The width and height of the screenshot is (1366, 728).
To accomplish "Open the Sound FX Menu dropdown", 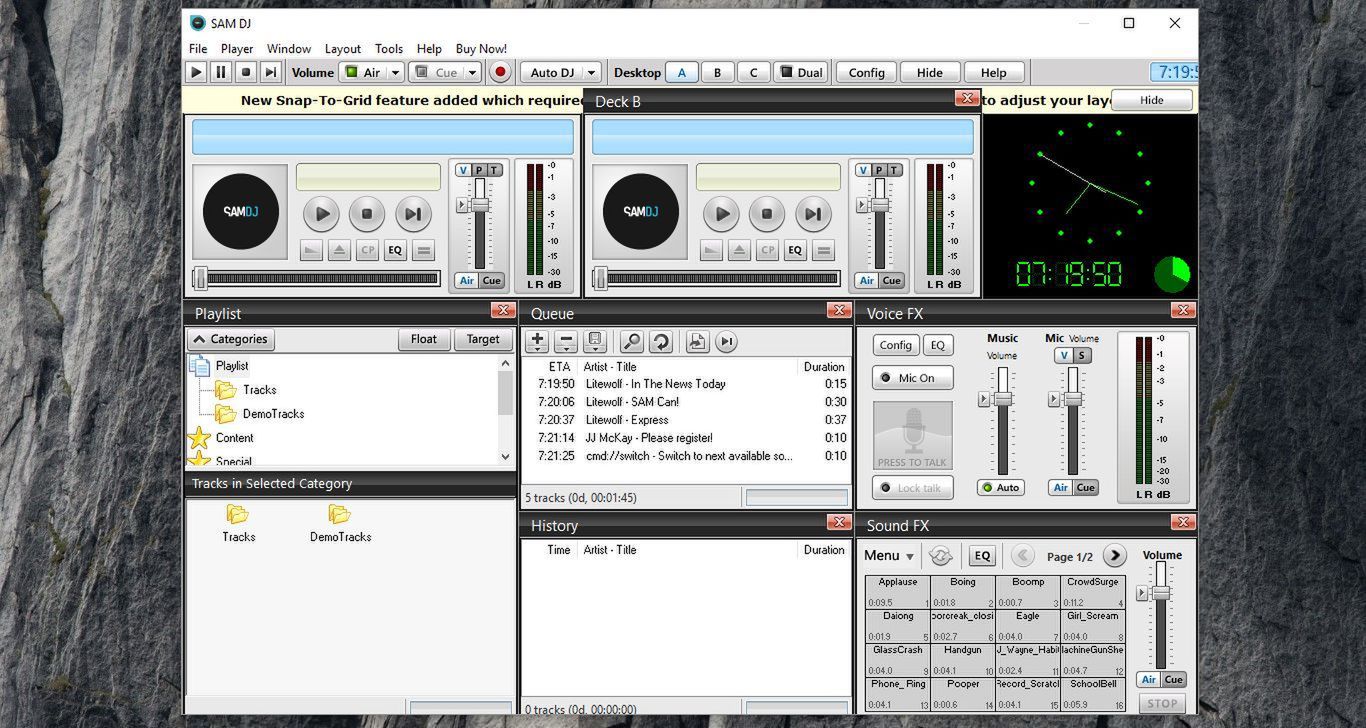I will tap(888, 556).
